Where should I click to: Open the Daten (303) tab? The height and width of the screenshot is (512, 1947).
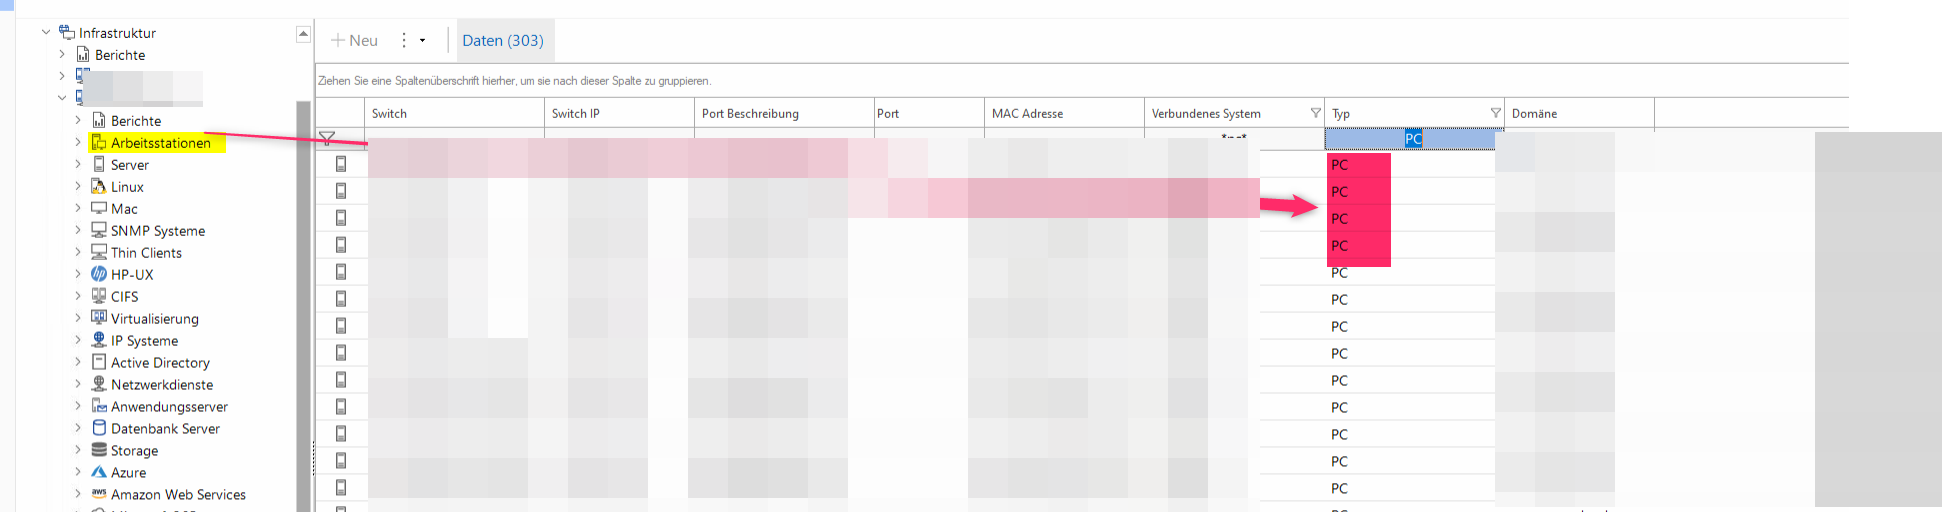click(503, 41)
